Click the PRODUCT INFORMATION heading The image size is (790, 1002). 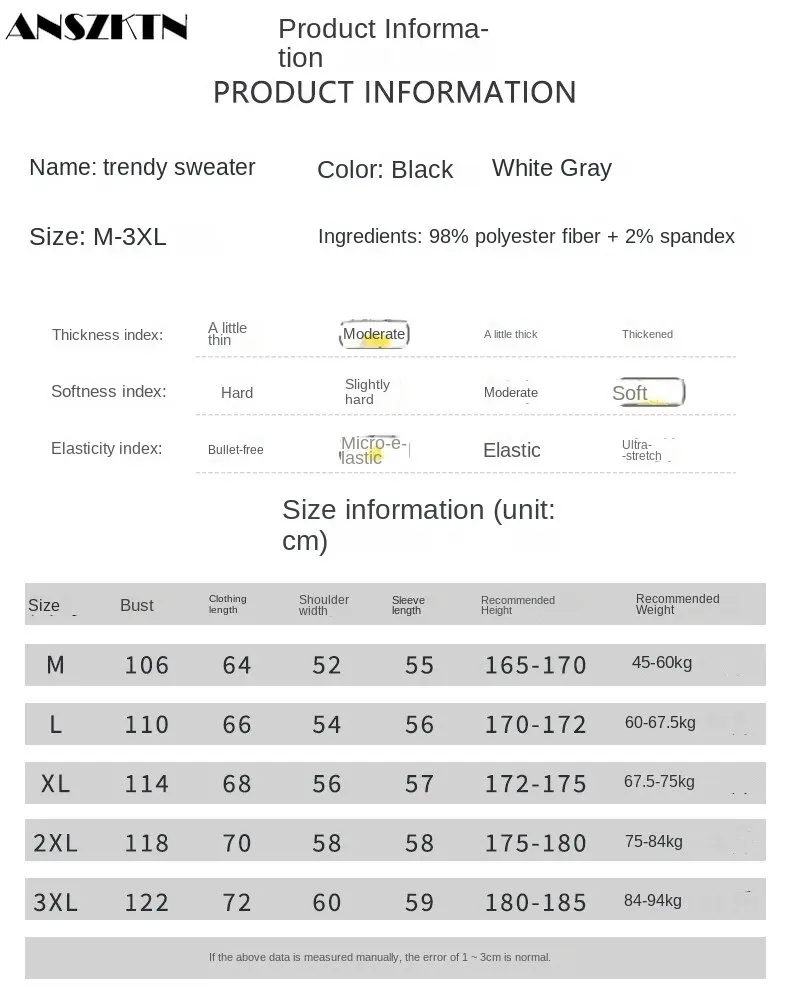(x=394, y=92)
